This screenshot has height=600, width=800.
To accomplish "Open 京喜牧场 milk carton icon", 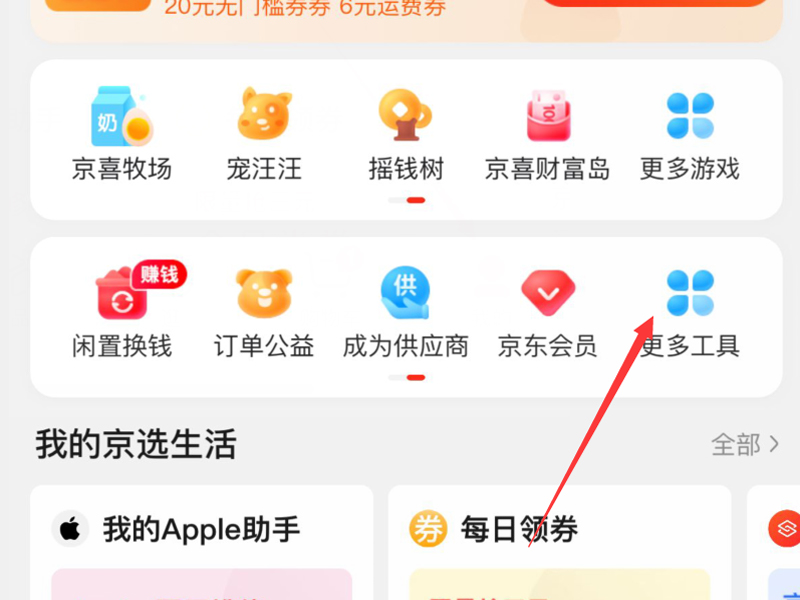I will point(122,116).
